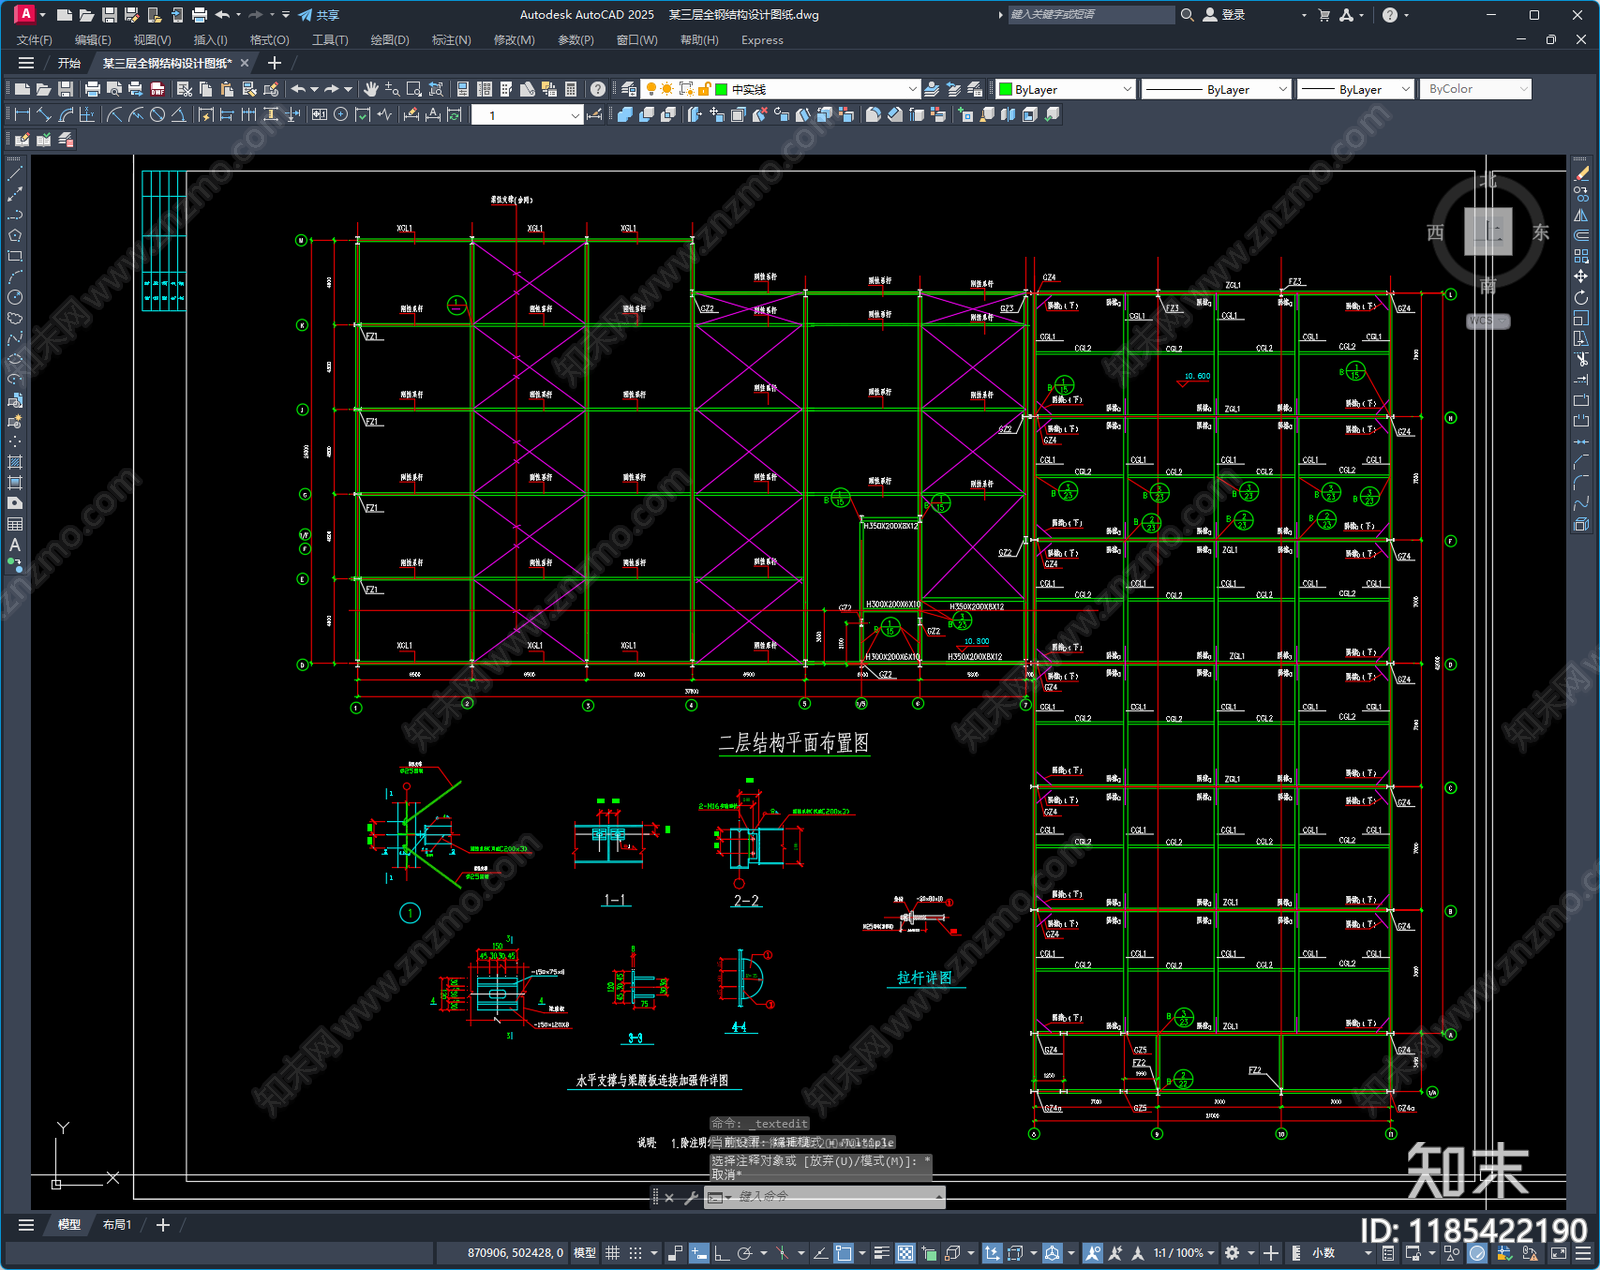Image resolution: width=1600 pixels, height=1270 pixels.
Task: Toggle lineweight display in status bar
Action: [882, 1253]
